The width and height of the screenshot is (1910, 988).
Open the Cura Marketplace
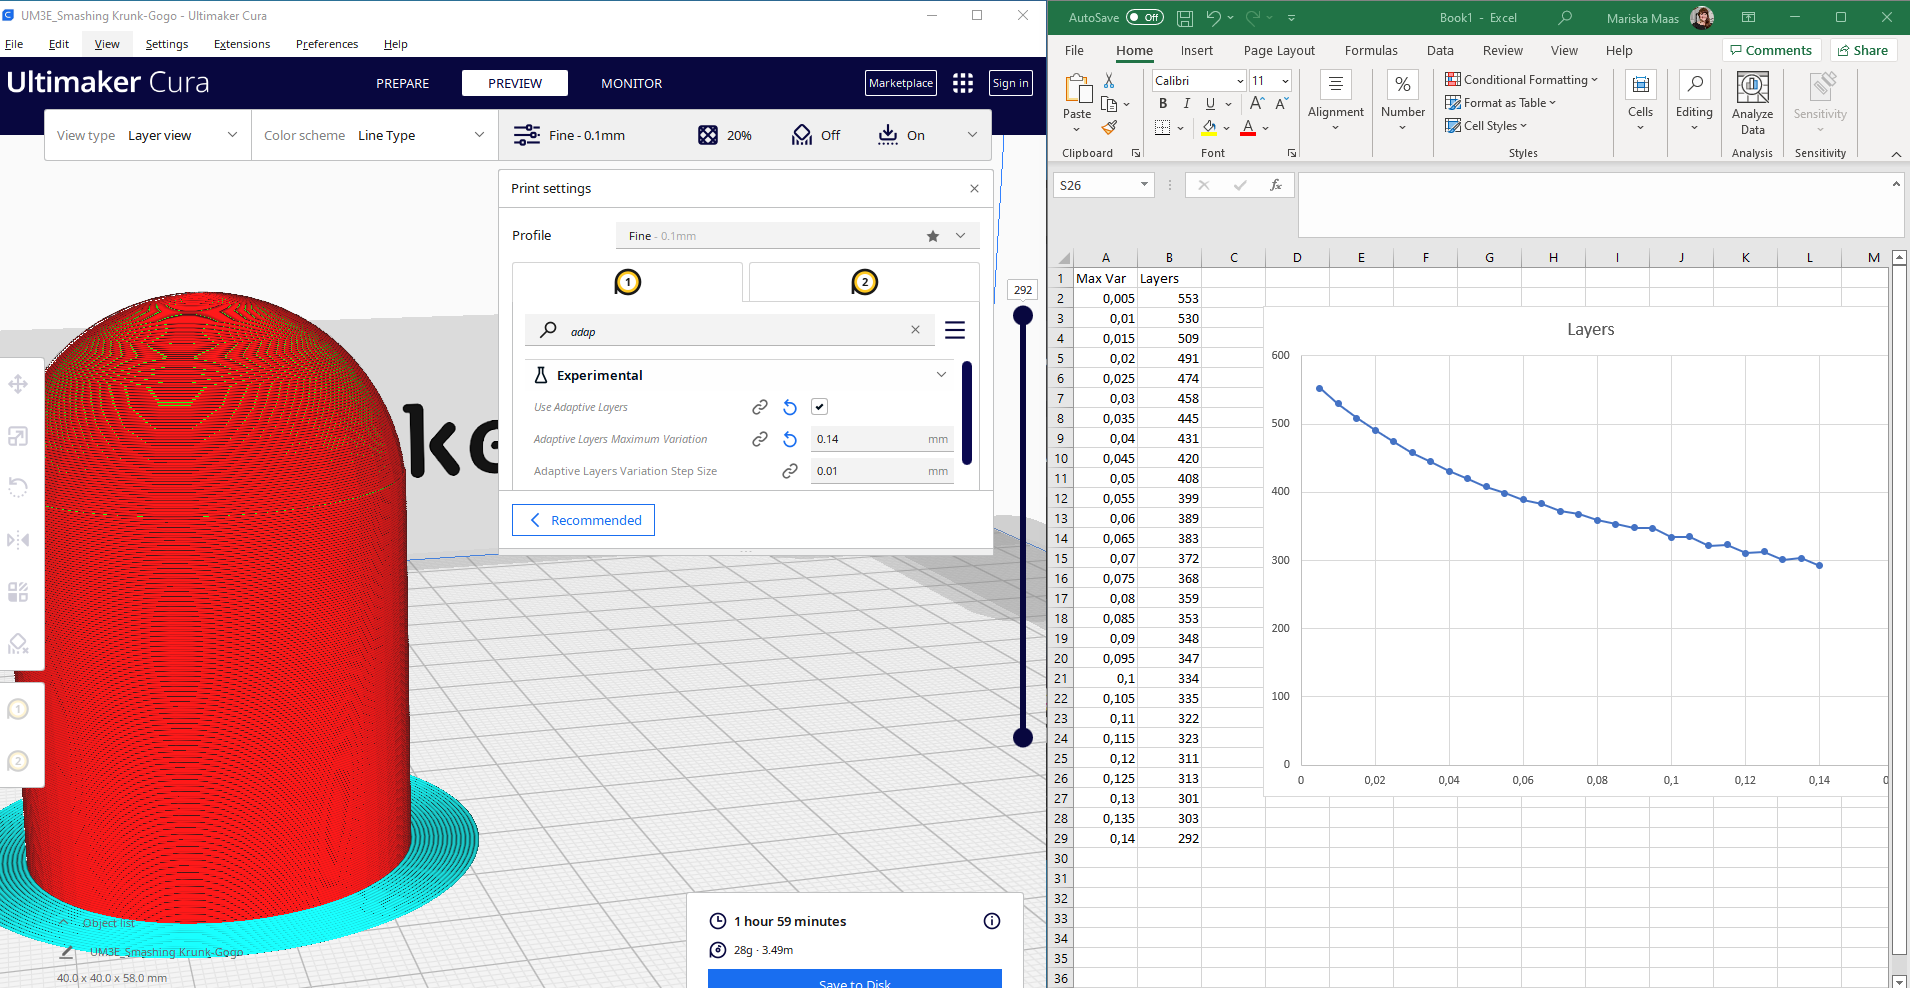click(899, 83)
